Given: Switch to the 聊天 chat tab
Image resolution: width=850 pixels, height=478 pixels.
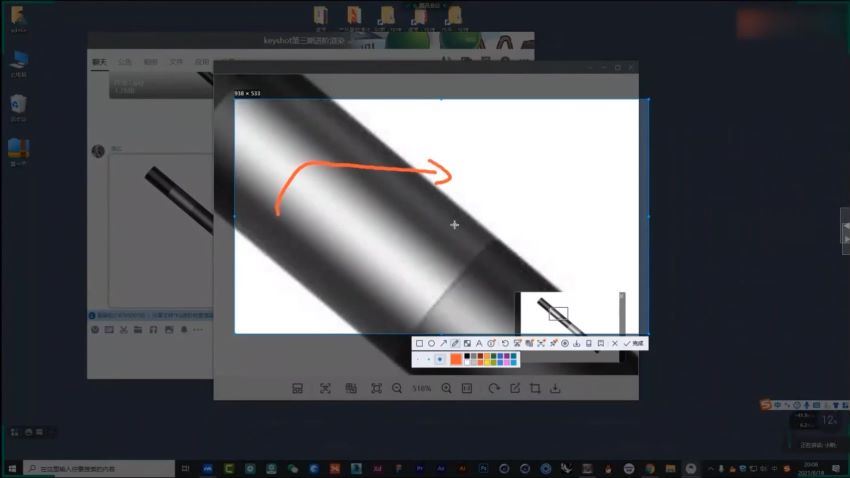Looking at the screenshot, I should (99, 61).
